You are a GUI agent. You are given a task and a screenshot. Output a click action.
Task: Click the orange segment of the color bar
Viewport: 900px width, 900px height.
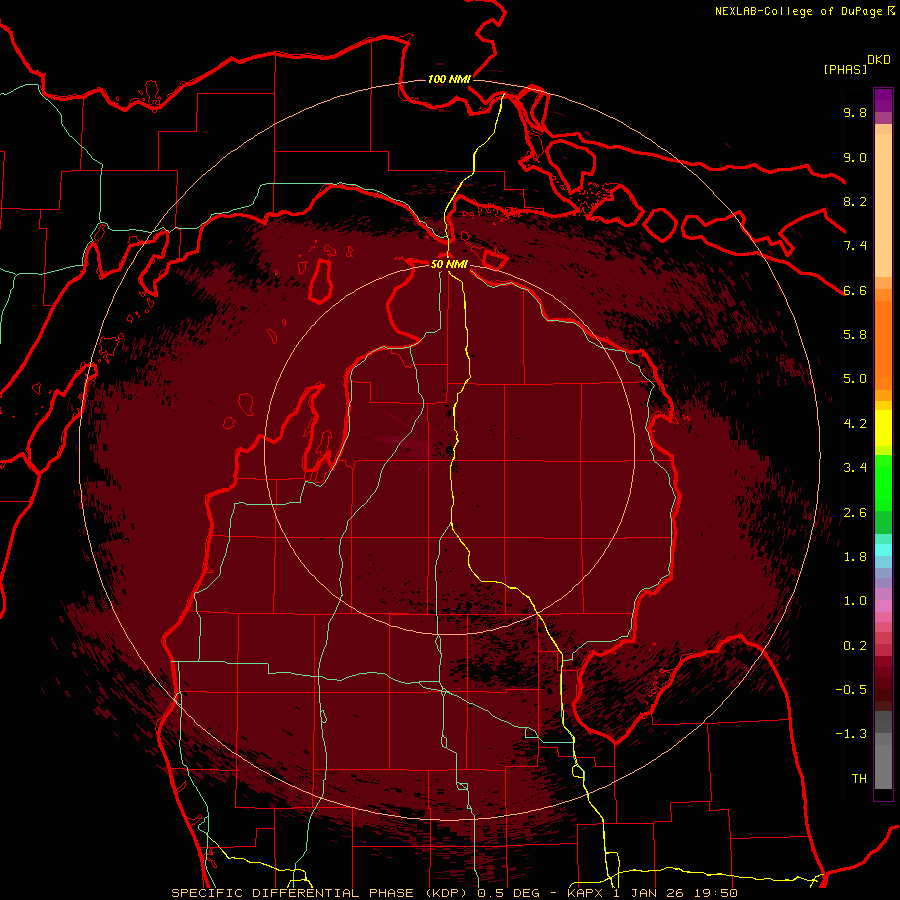coord(883,344)
